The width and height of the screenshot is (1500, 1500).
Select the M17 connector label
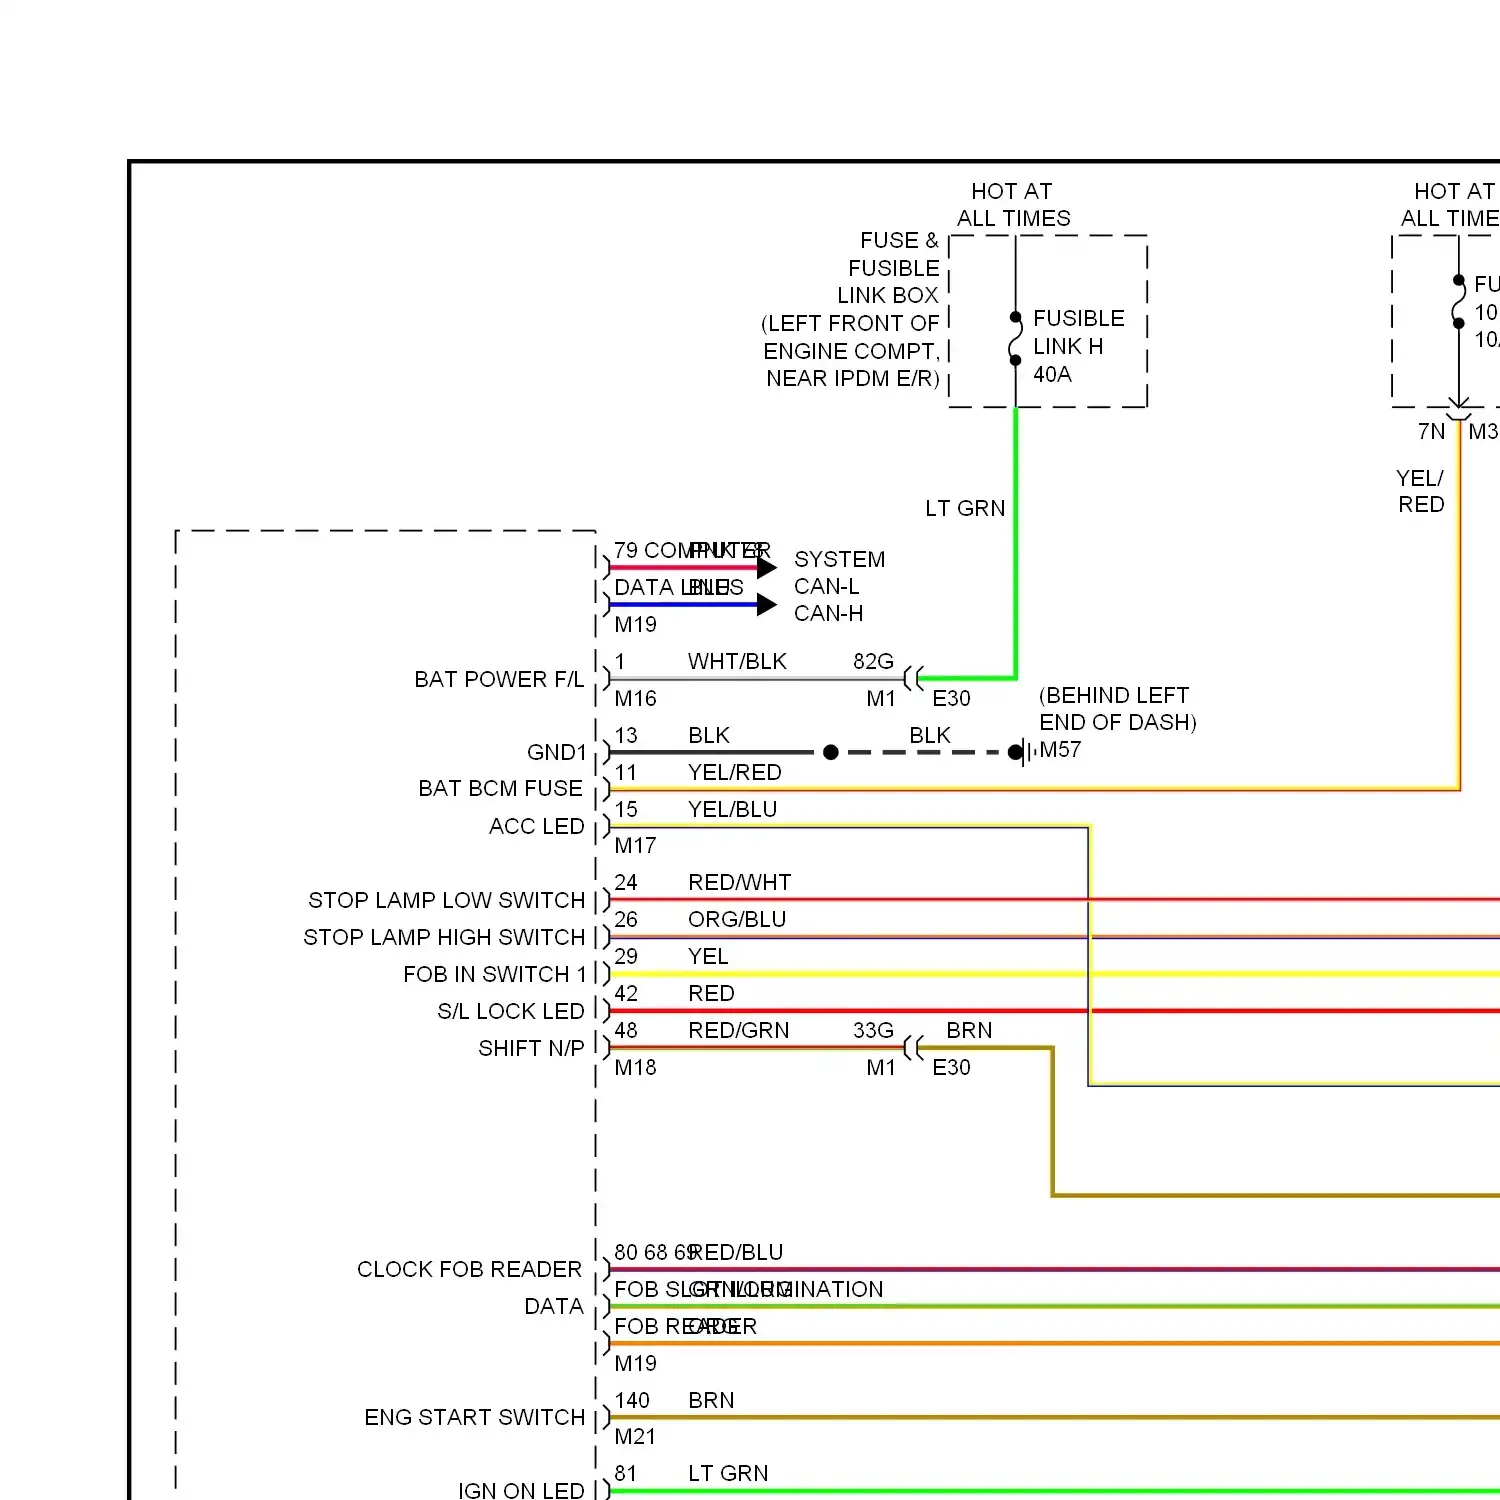click(x=635, y=845)
